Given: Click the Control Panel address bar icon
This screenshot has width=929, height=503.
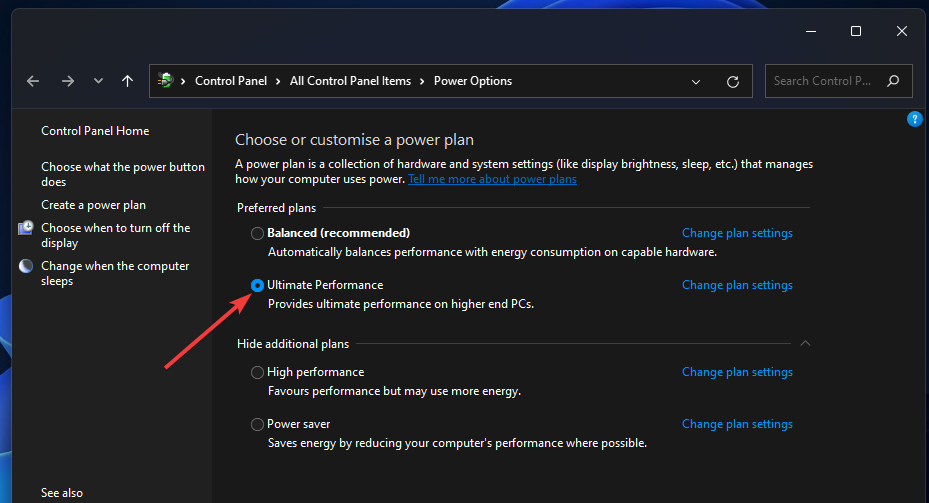Looking at the screenshot, I should pyautogui.click(x=166, y=81).
